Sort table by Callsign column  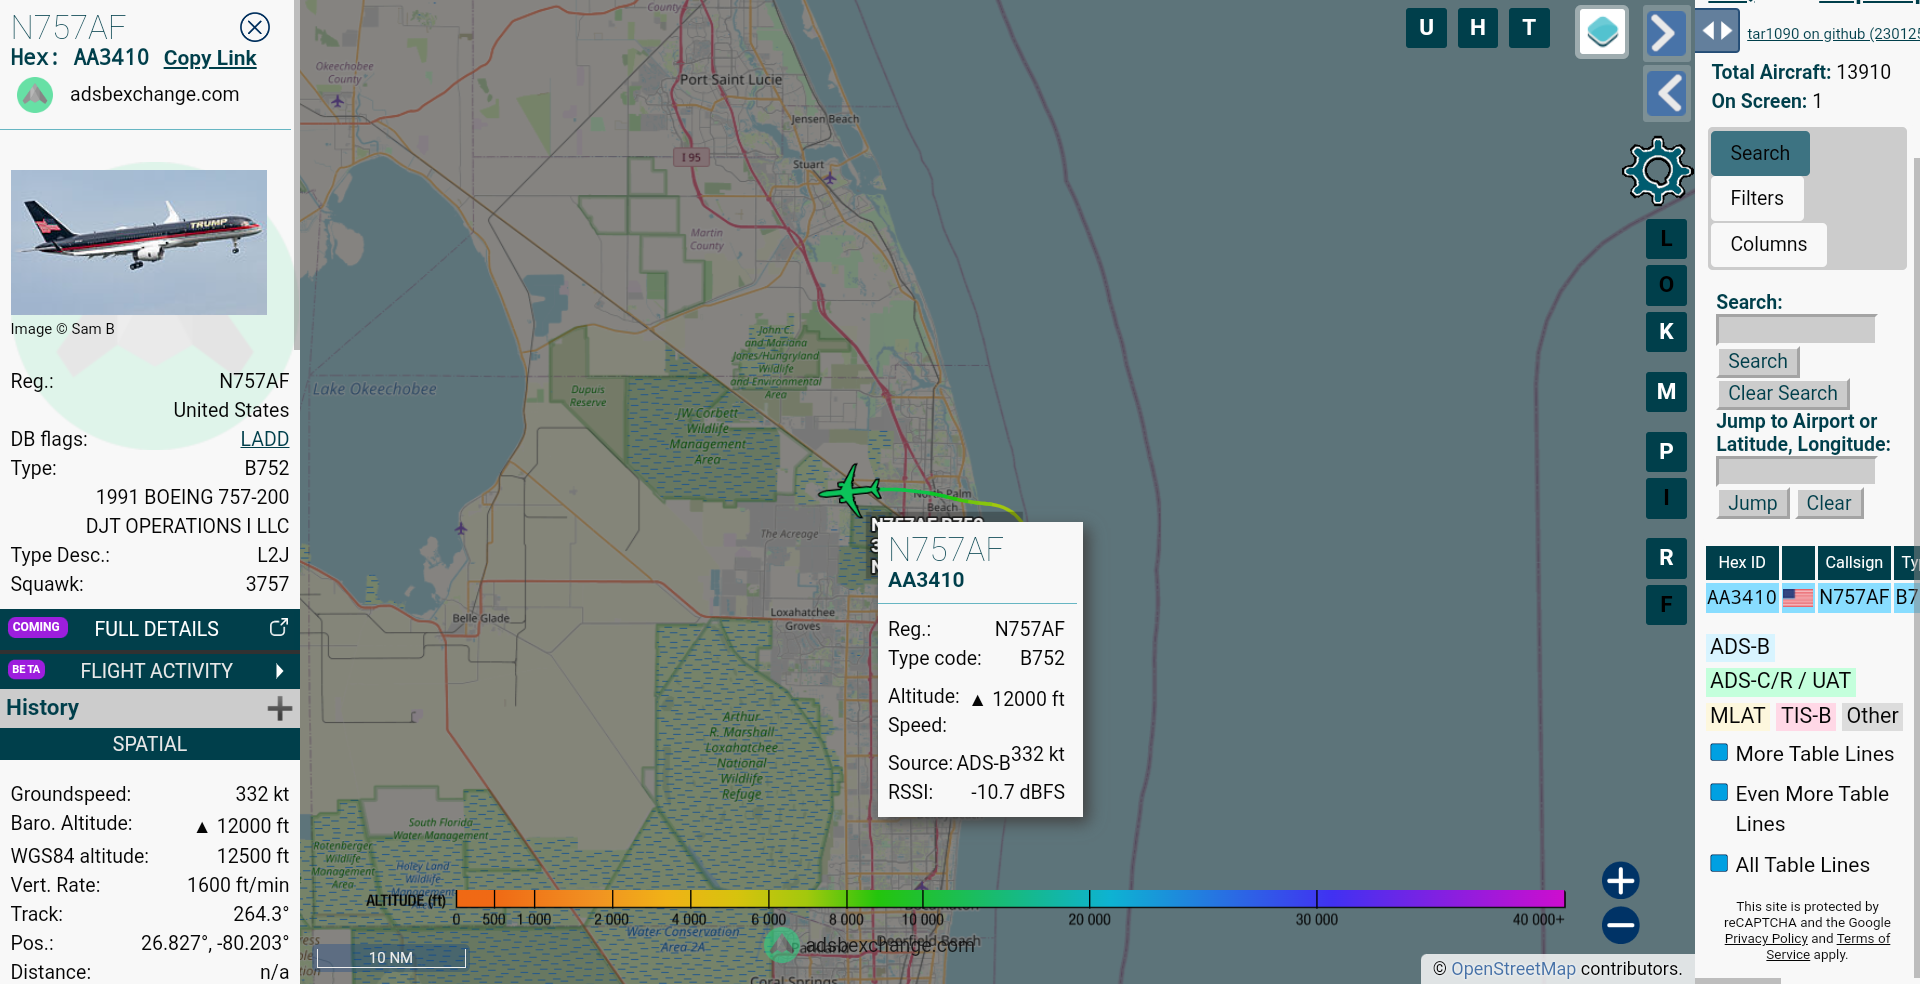tap(1854, 562)
